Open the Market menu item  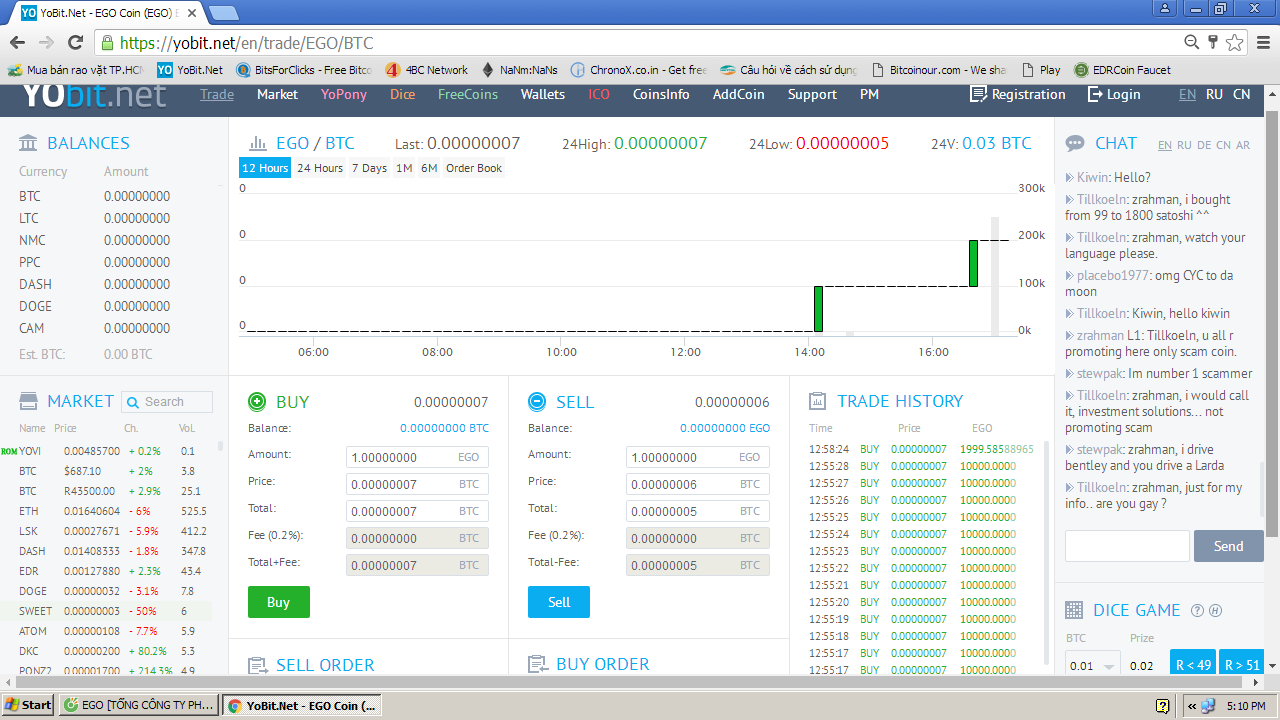[277, 94]
